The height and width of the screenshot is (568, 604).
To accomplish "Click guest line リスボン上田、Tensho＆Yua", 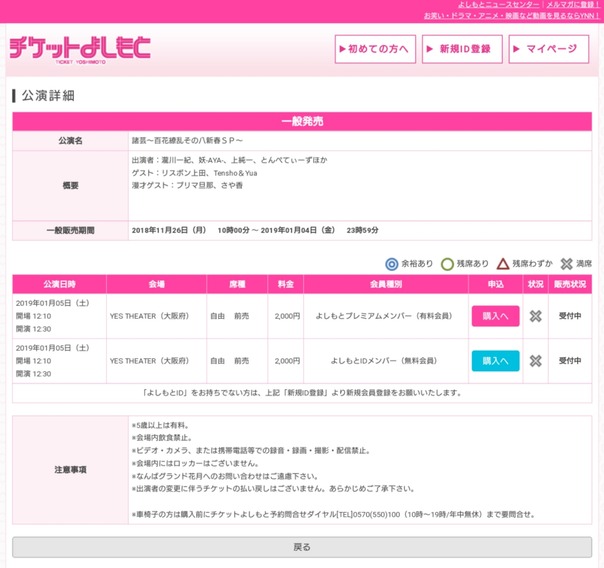I will [x=195, y=173].
